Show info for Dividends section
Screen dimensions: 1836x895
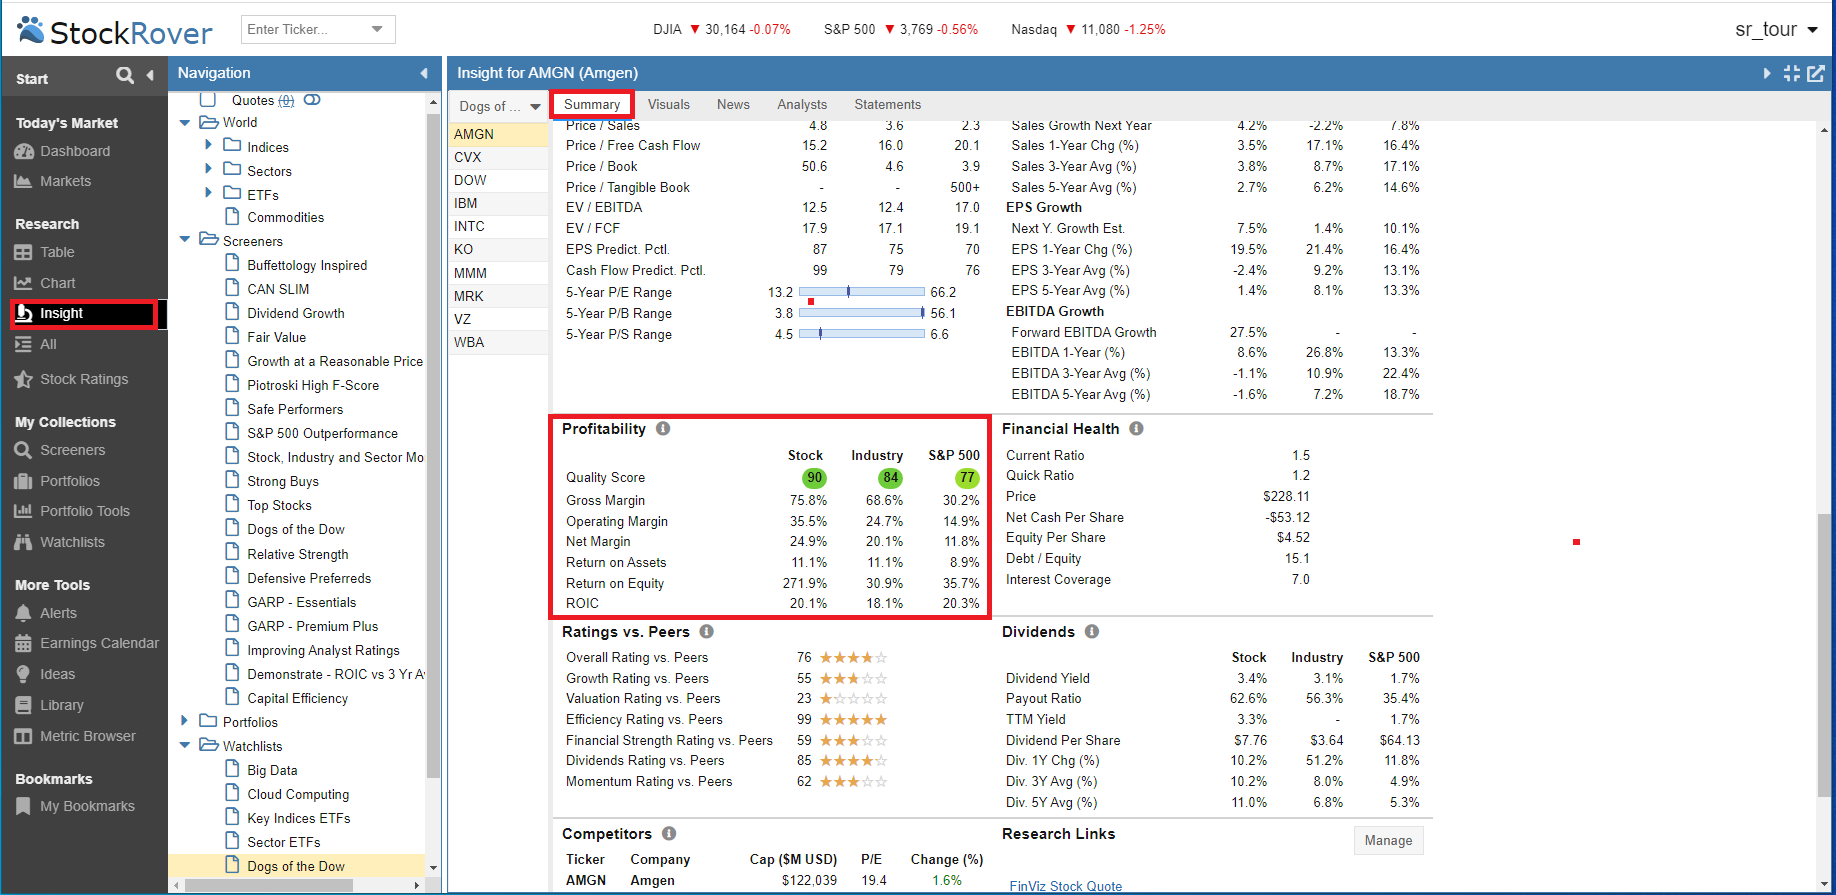point(1092,632)
